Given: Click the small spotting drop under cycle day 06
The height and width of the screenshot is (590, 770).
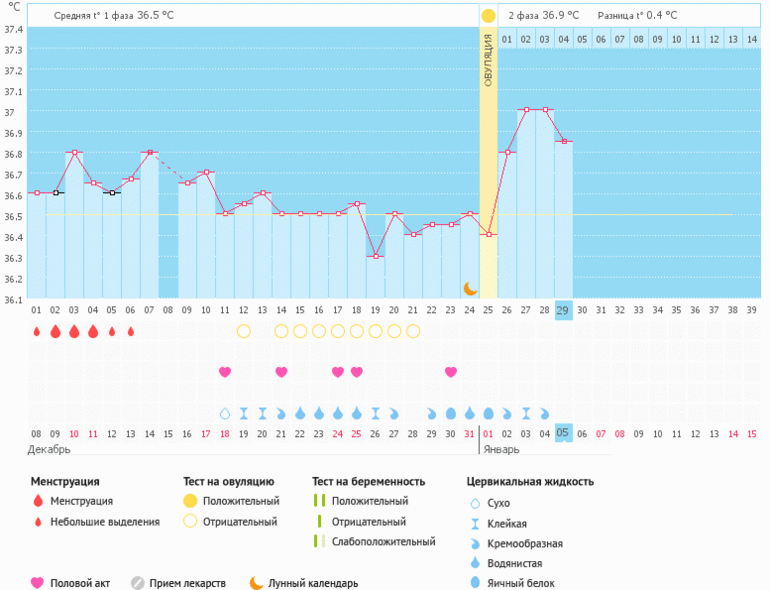Looking at the screenshot, I should 131,331.
